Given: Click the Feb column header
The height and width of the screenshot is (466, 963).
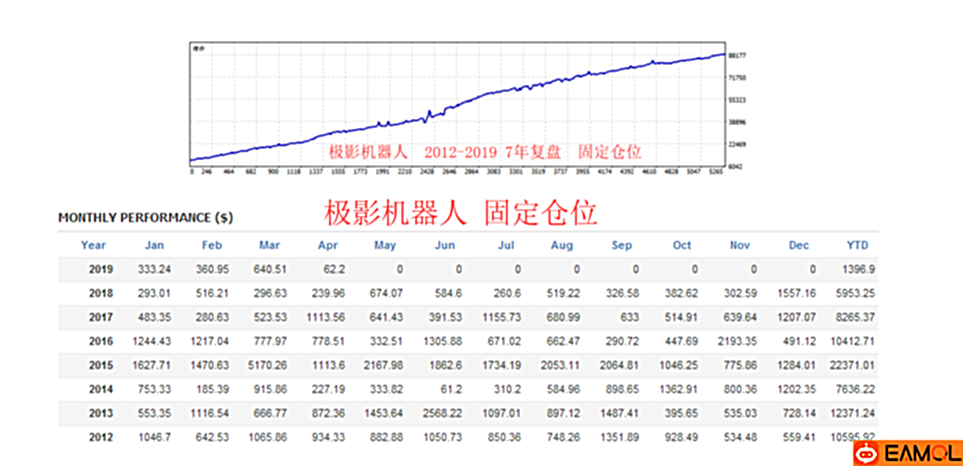Looking at the screenshot, I should (x=212, y=246).
